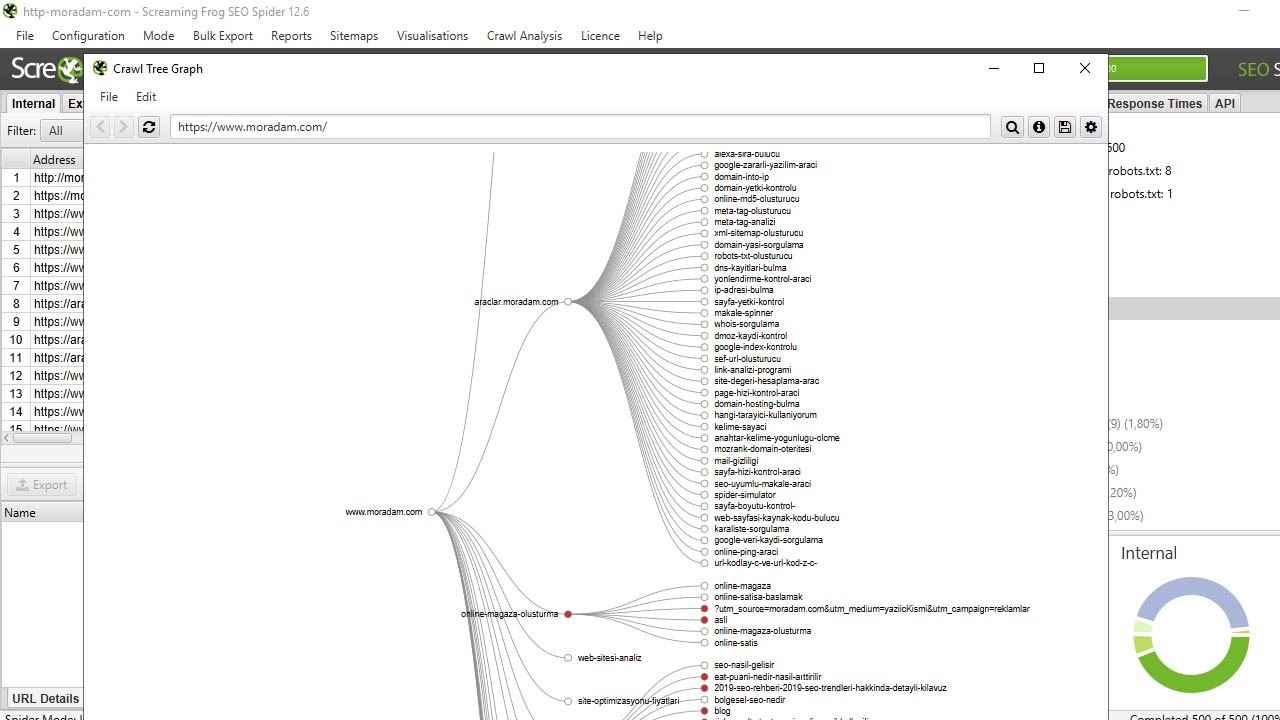Open the Visualisations menu

[432, 35]
